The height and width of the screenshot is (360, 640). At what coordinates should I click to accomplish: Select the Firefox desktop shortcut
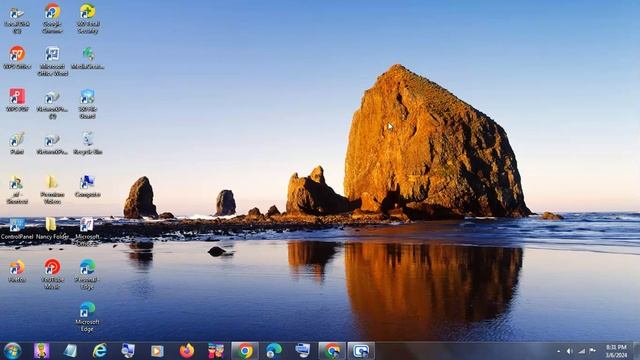click(x=17, y=271)
